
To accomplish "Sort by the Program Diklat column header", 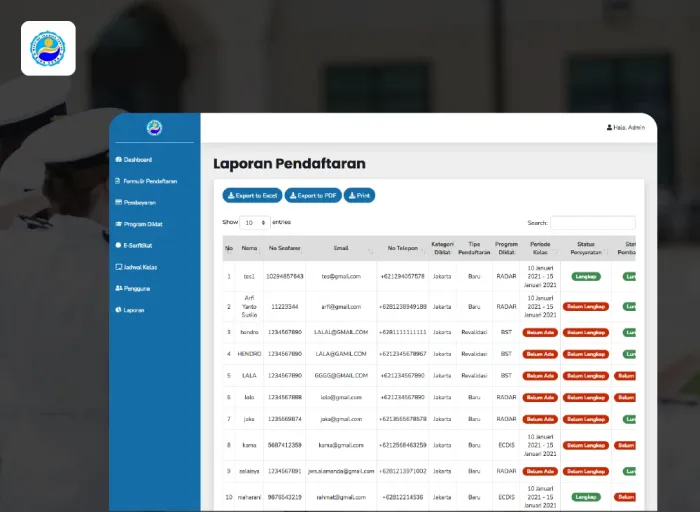I will 506,248.
